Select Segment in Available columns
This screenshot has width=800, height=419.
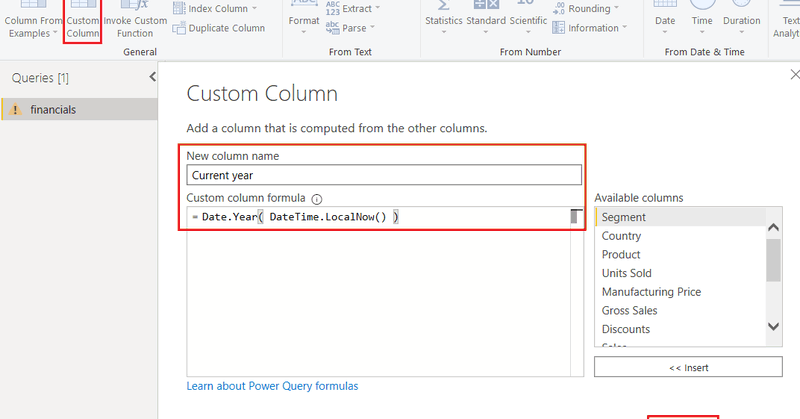coord(681,217)
